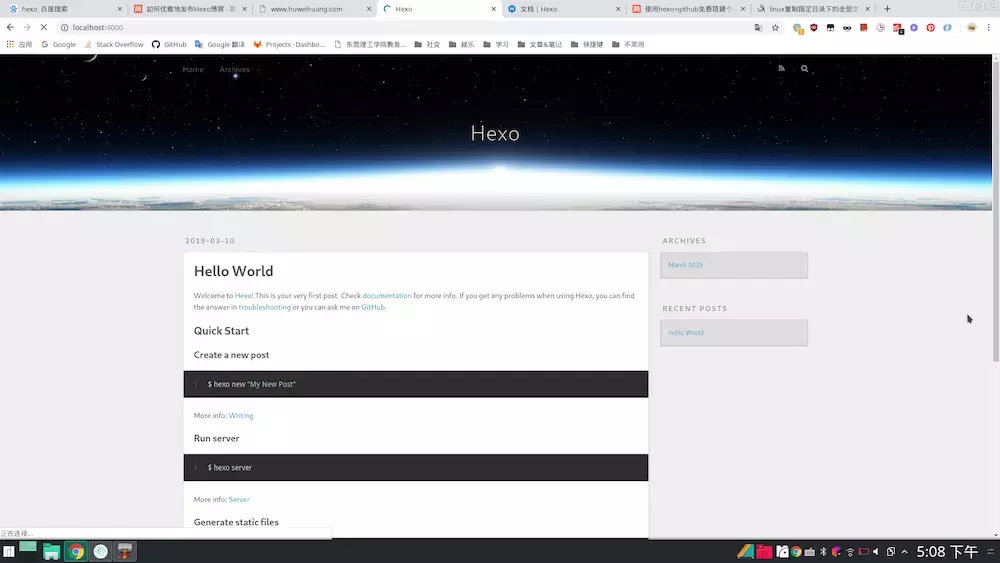Open the red shield ad-blocker extension

coord(814,27)
